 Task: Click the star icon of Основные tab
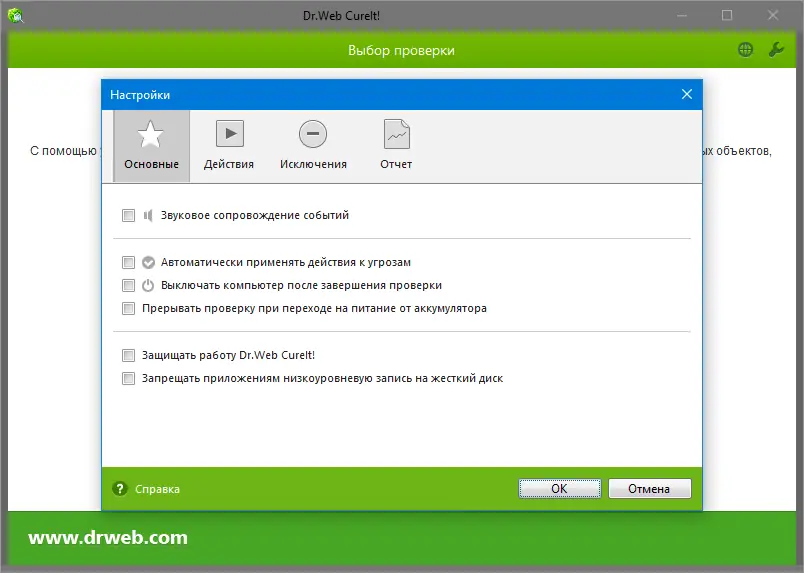151,134
